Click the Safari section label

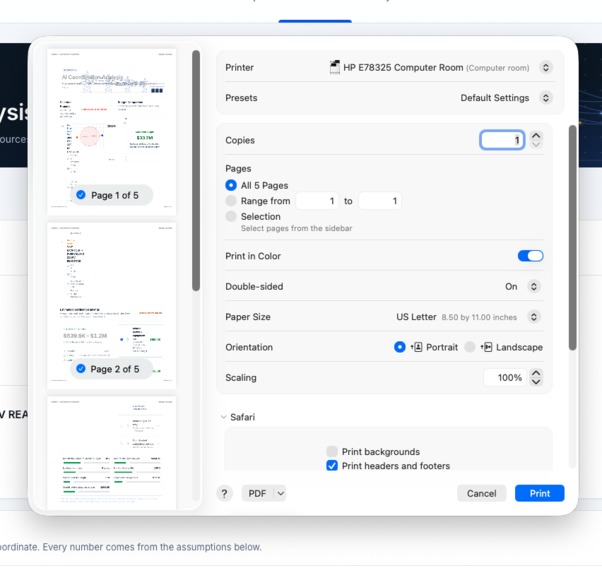pyautogui.click(x=242, y=417)
